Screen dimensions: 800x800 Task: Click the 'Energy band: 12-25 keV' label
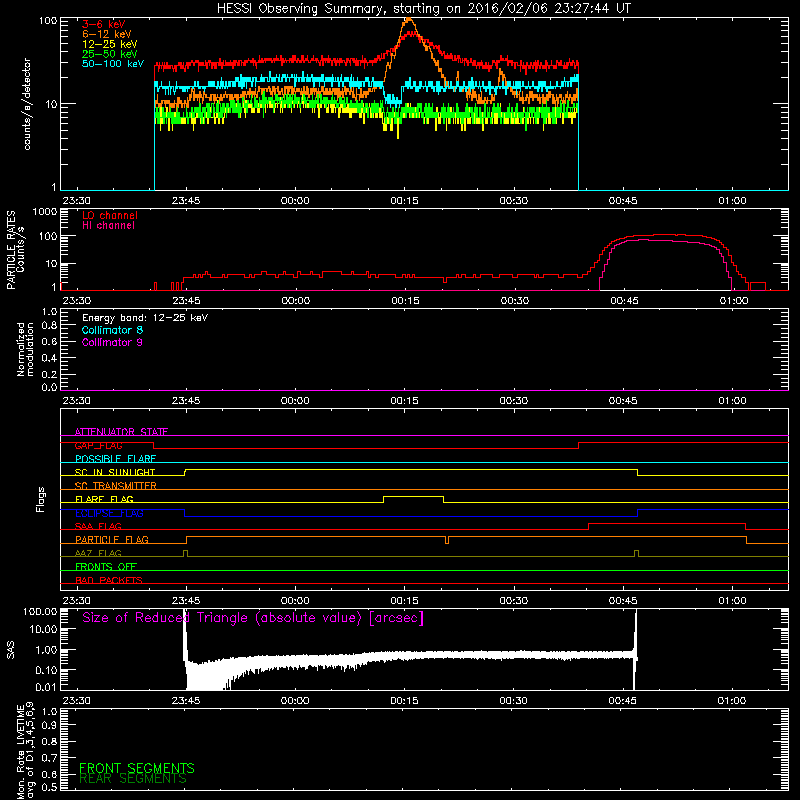[145, 318]
